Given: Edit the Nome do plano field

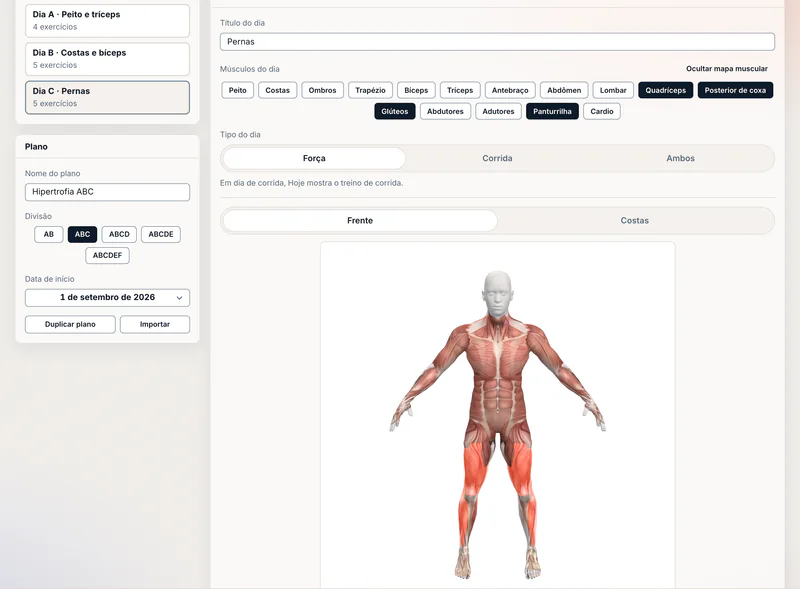Looking at the screenshot, I should 107,192.
